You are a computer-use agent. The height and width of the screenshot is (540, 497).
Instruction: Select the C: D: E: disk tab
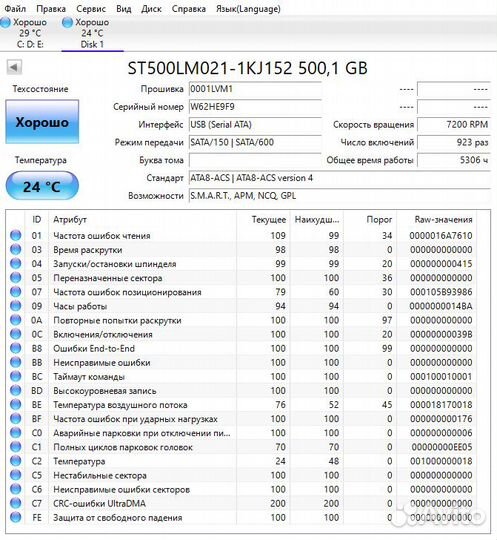pyautogui.click(x=24, y=33)
